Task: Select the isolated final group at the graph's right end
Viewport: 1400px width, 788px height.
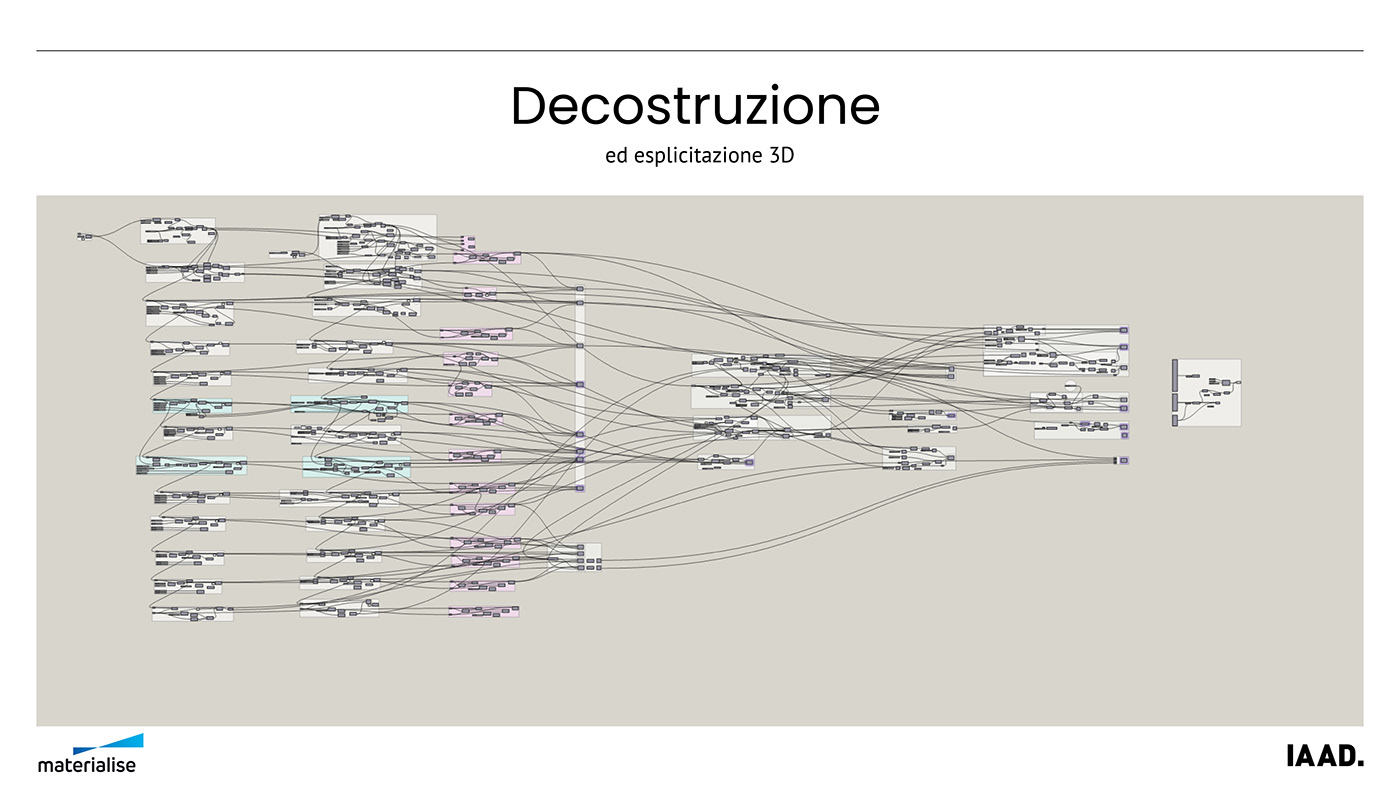Action: [1206, 393]
